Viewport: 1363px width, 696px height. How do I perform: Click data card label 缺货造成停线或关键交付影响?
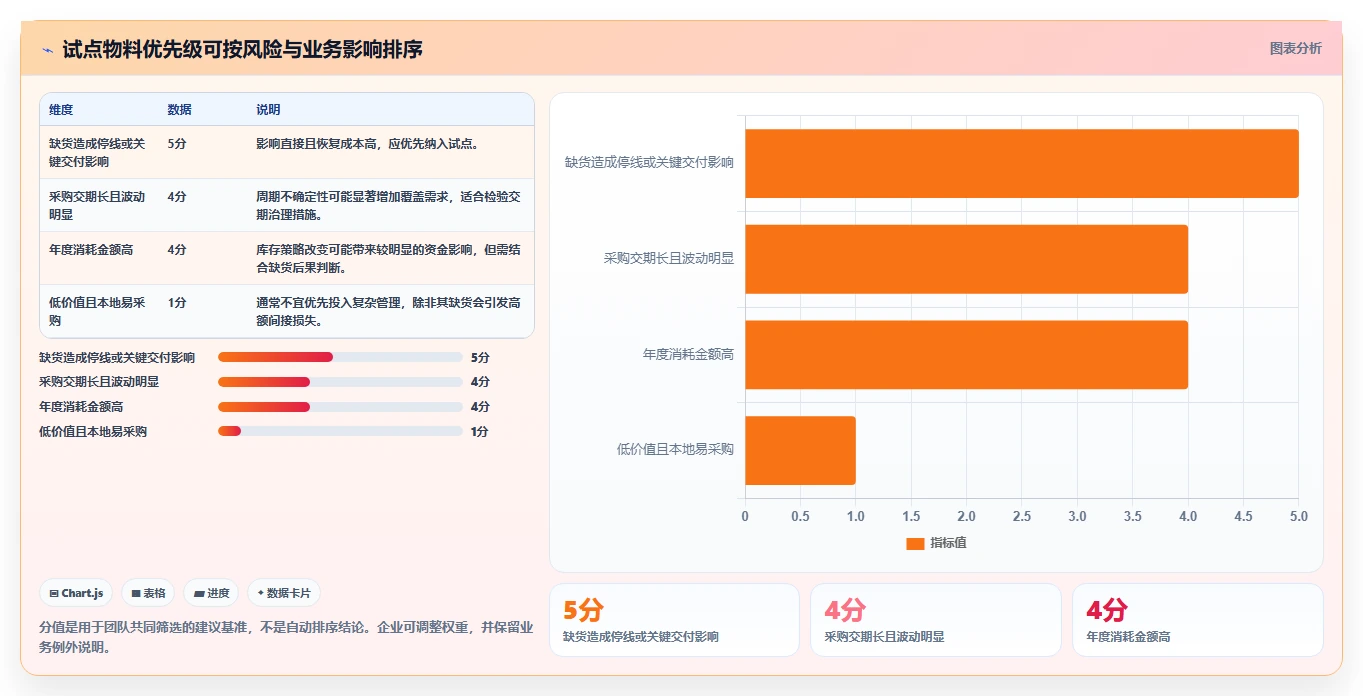641,636
